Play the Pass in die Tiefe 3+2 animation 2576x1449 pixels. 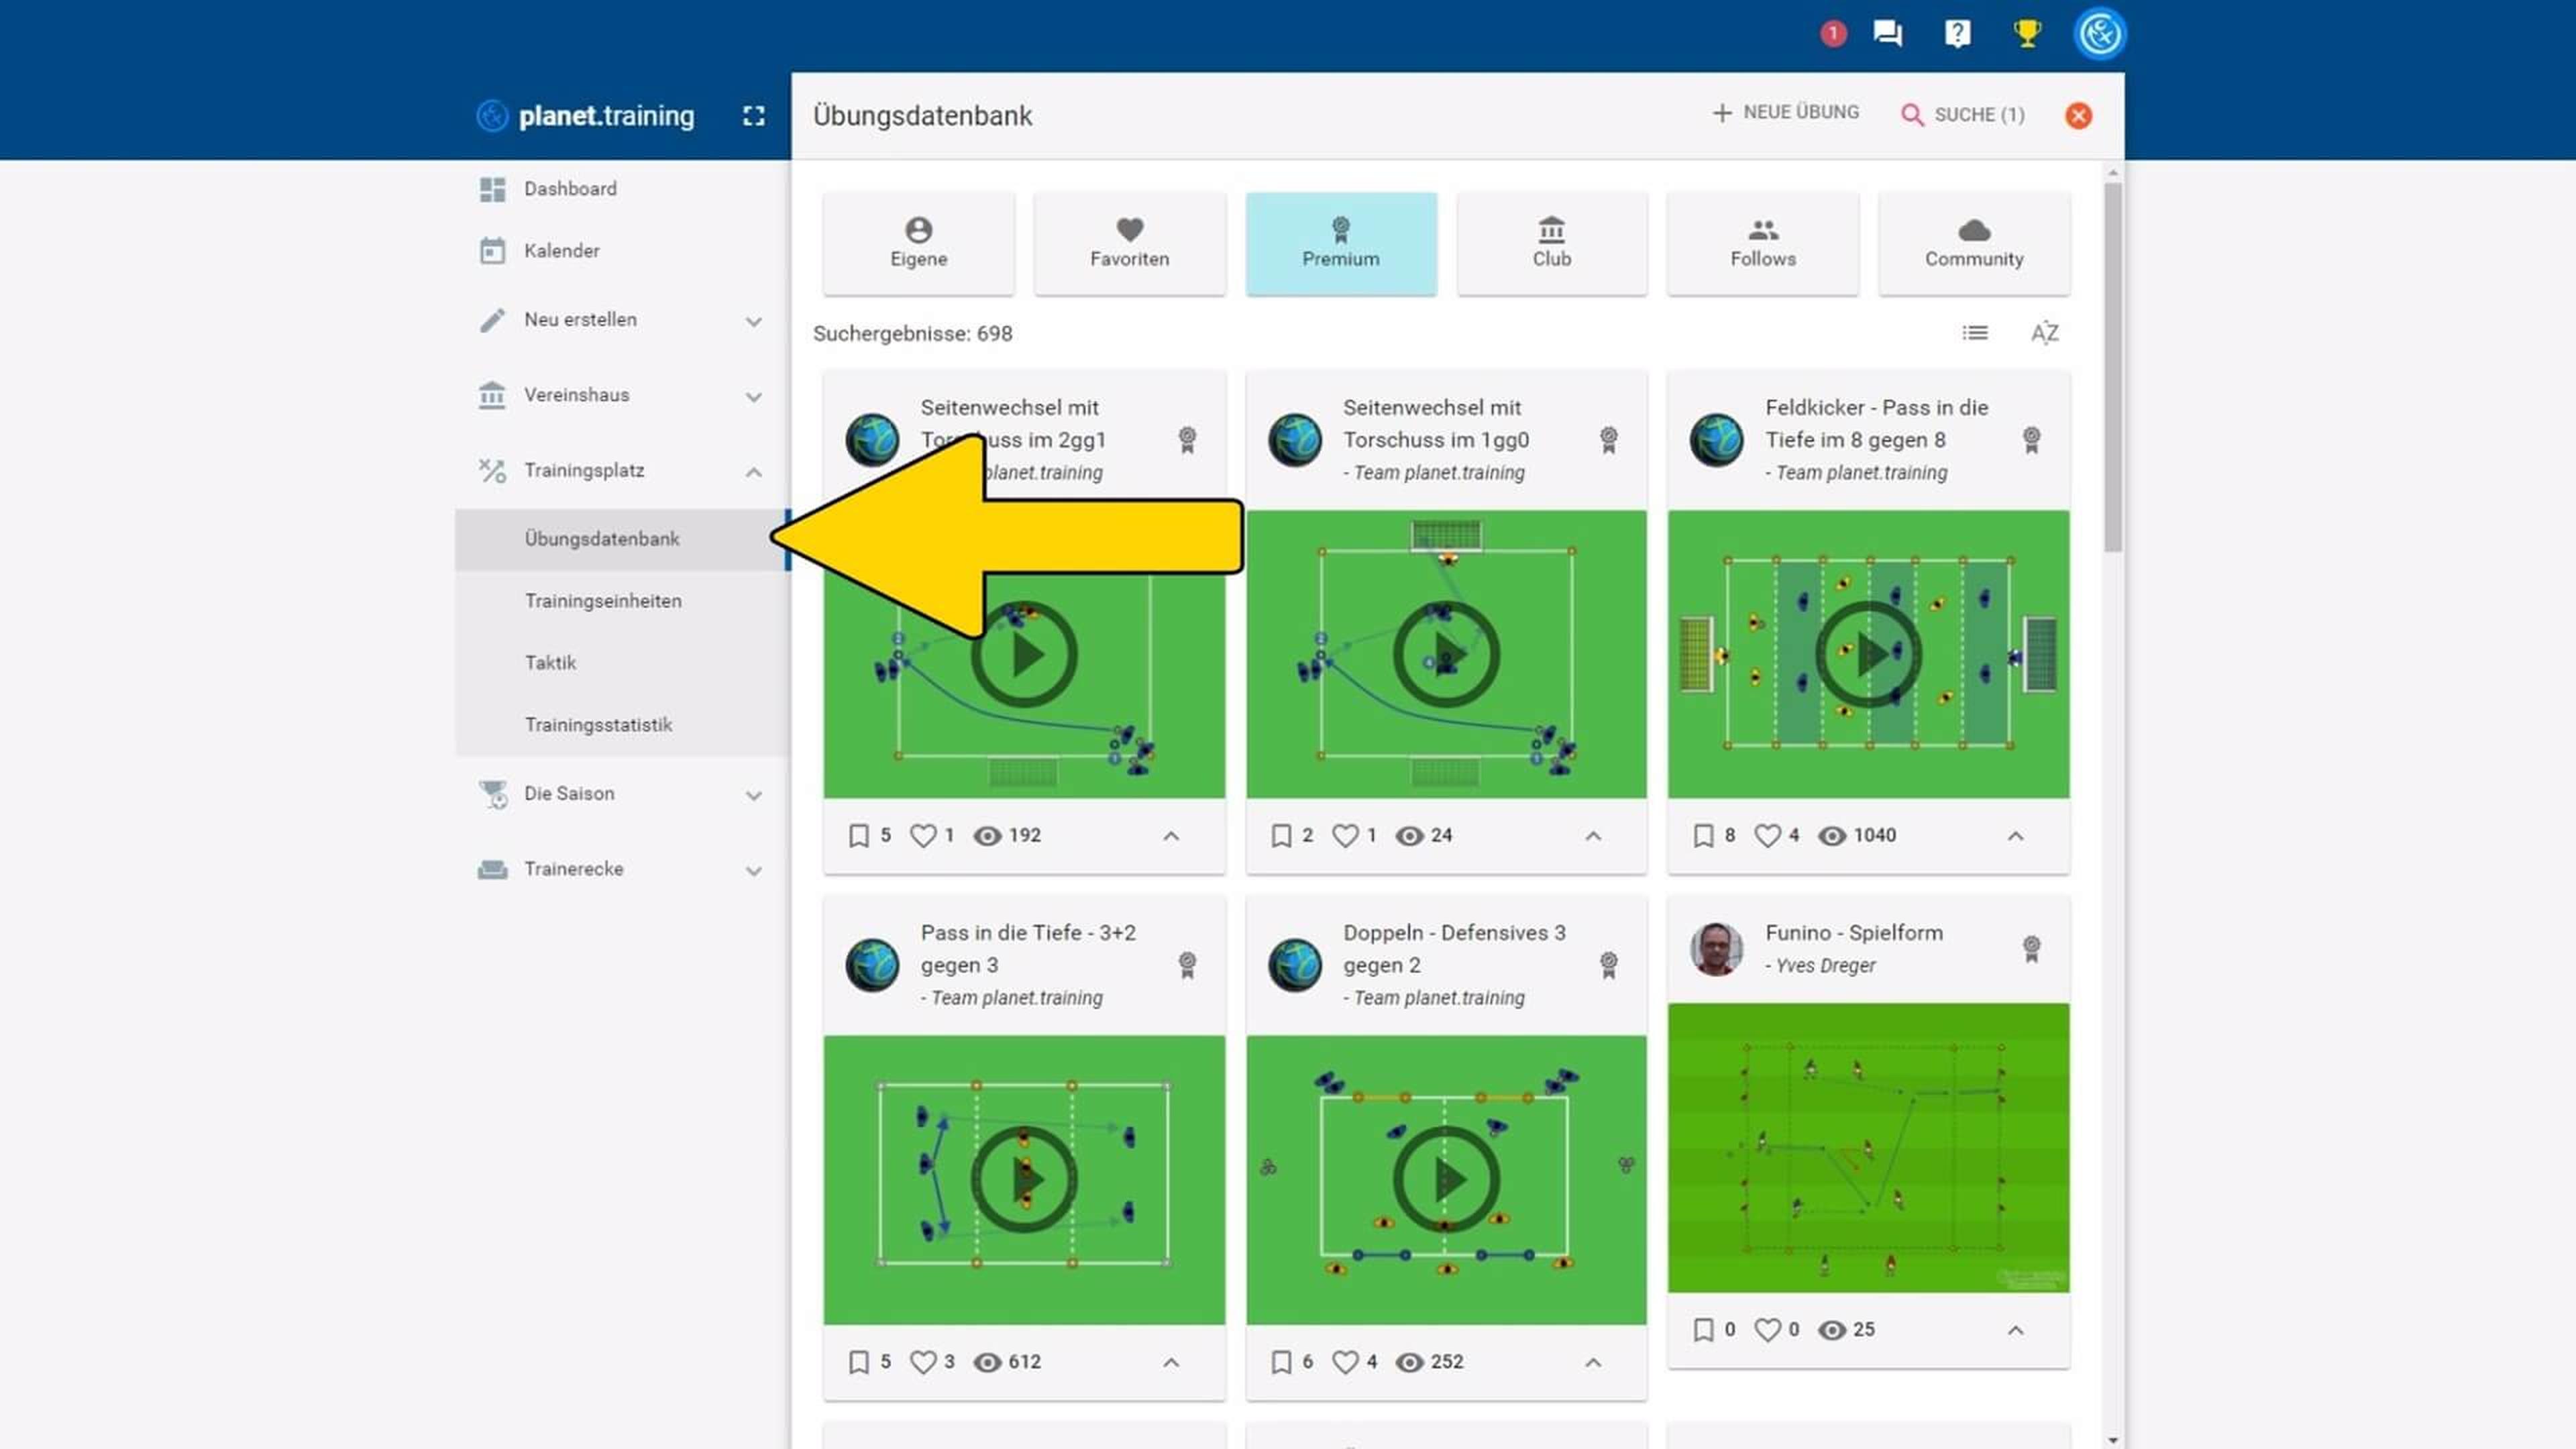tap(1023, 1180)
